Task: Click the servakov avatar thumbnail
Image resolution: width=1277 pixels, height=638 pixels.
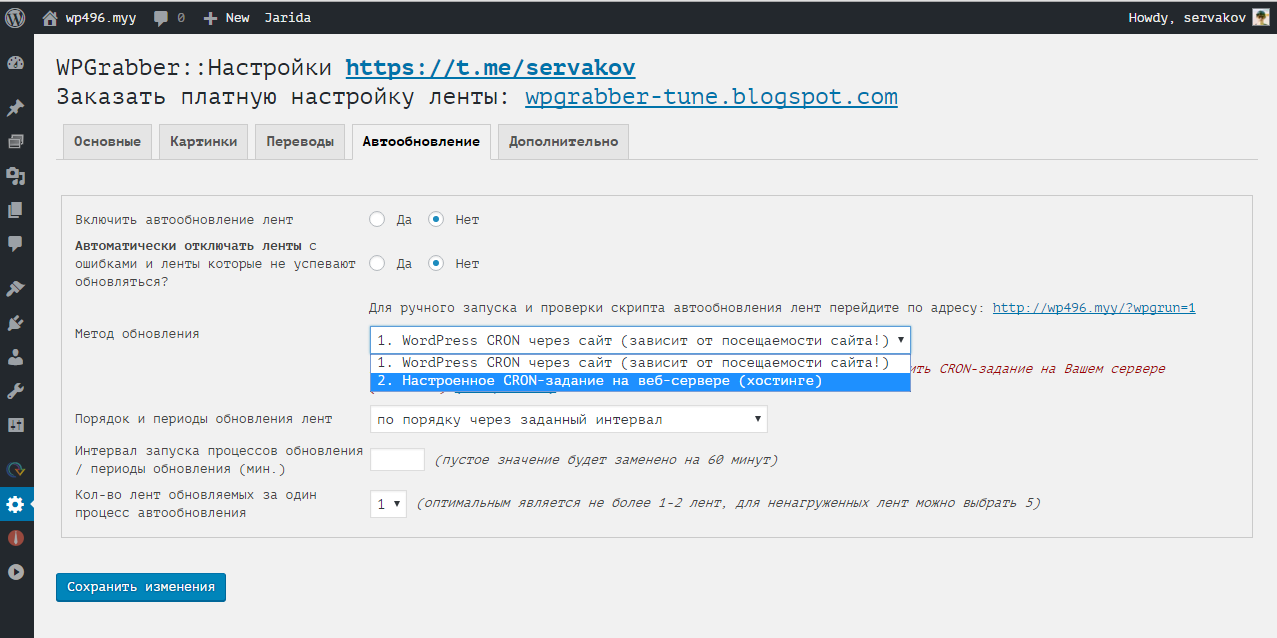Action: (1261, 18)
